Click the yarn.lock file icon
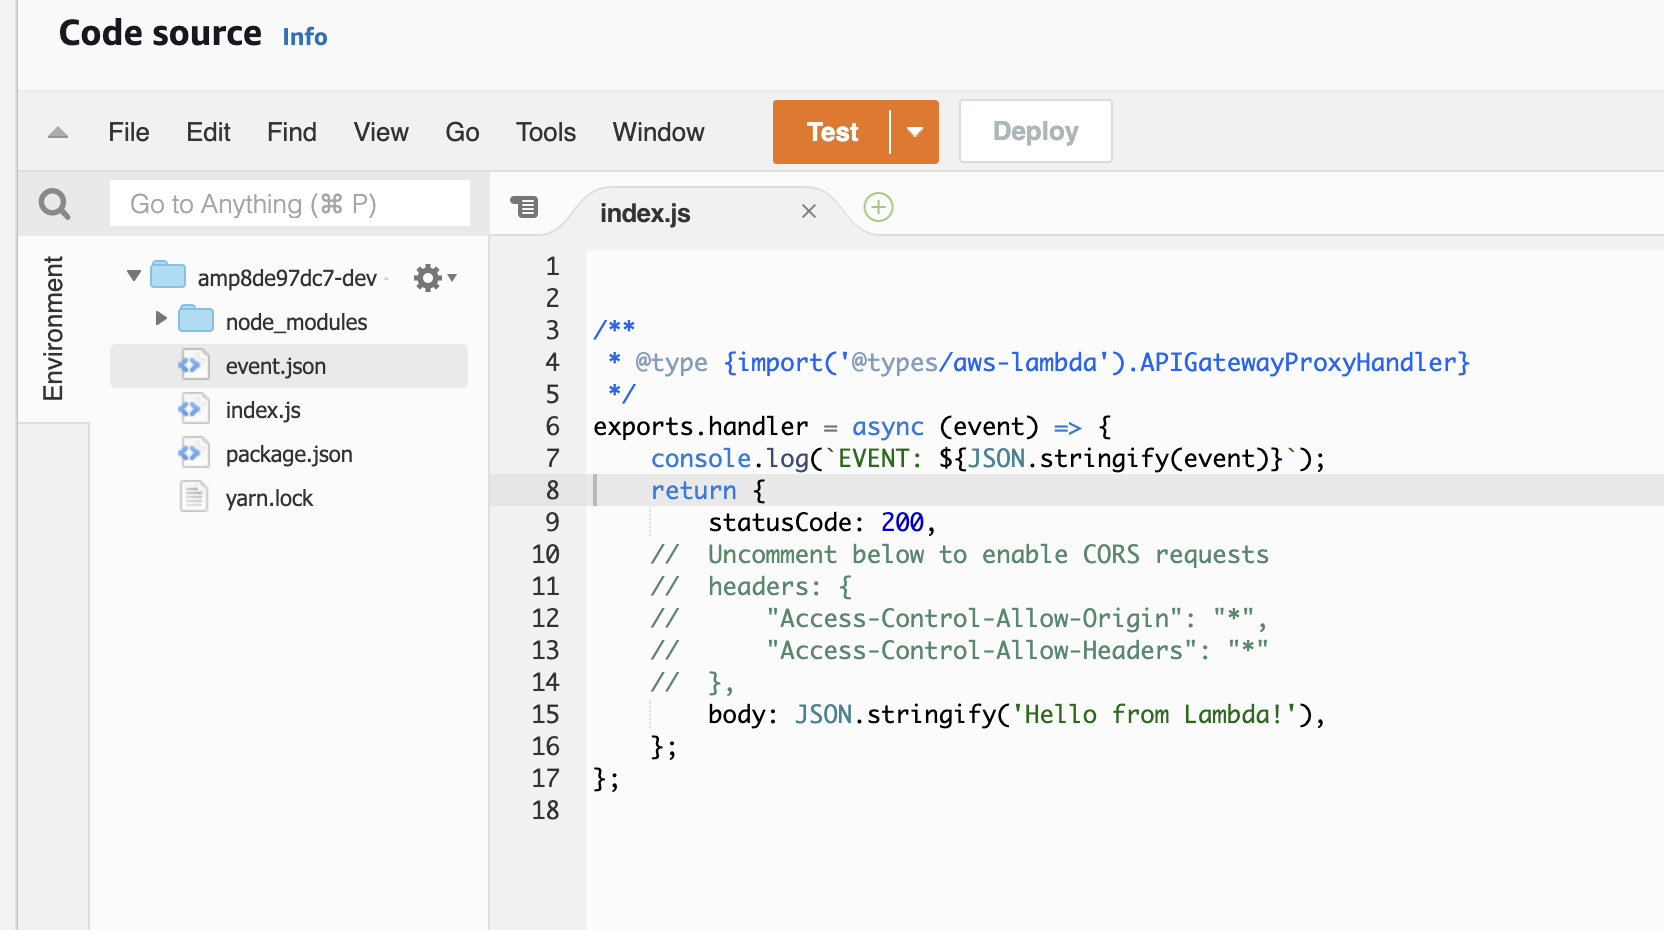The width and height of the screenshot is (1664, 930). pos(193,497)
